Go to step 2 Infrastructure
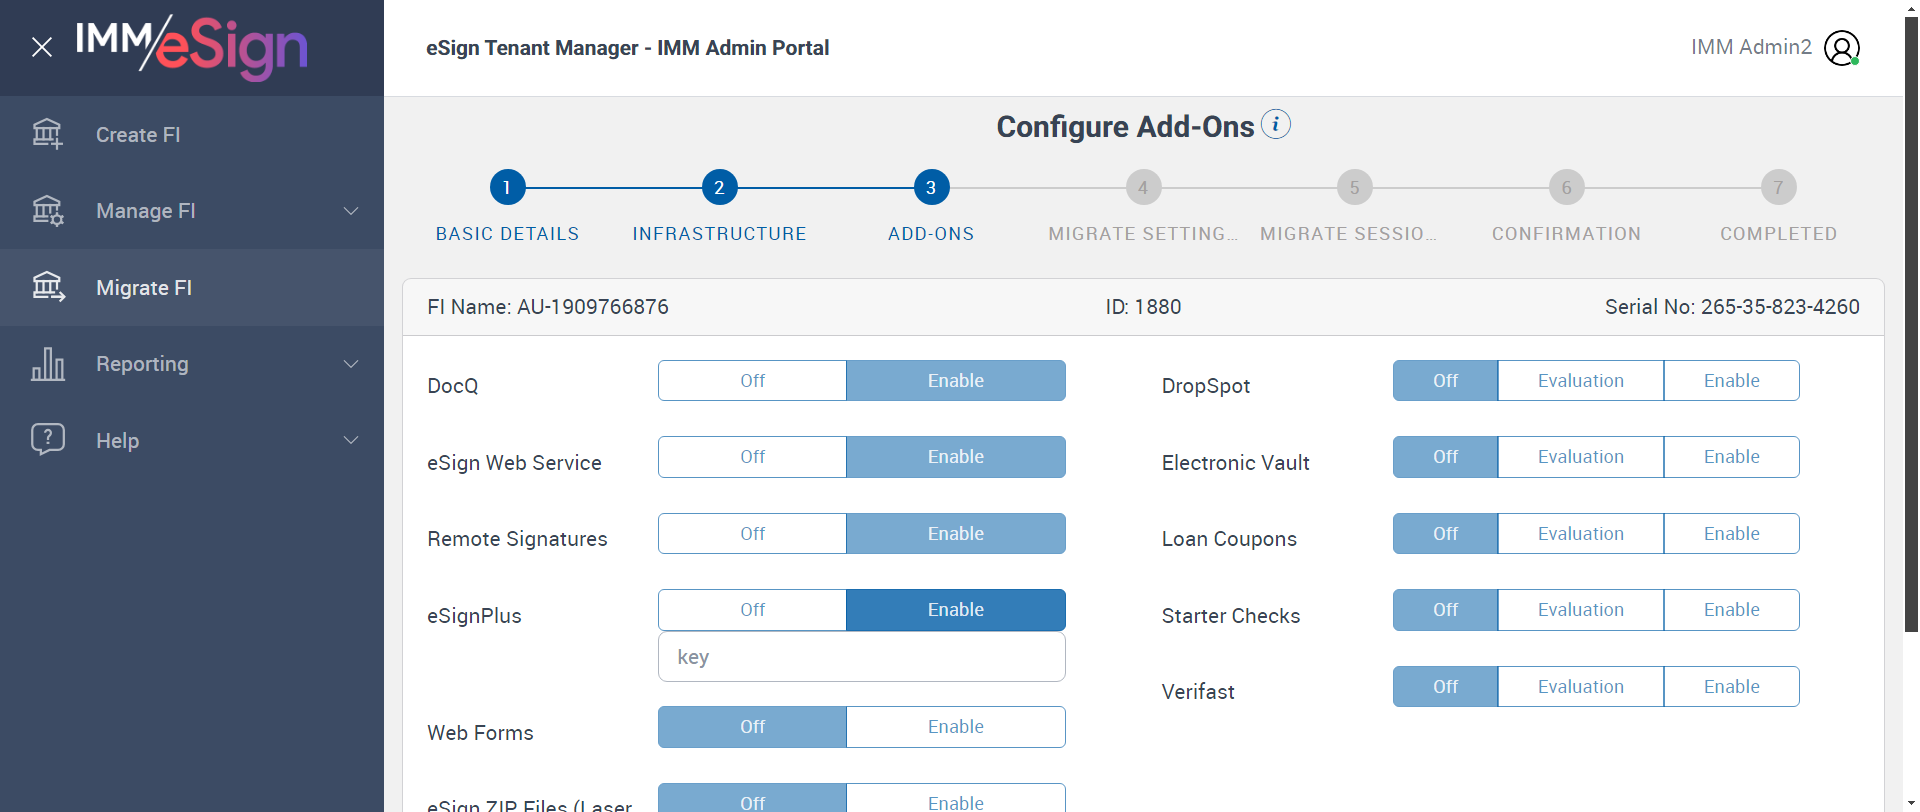This screenshot has height=812, width=1920. (x=719, y=187)
